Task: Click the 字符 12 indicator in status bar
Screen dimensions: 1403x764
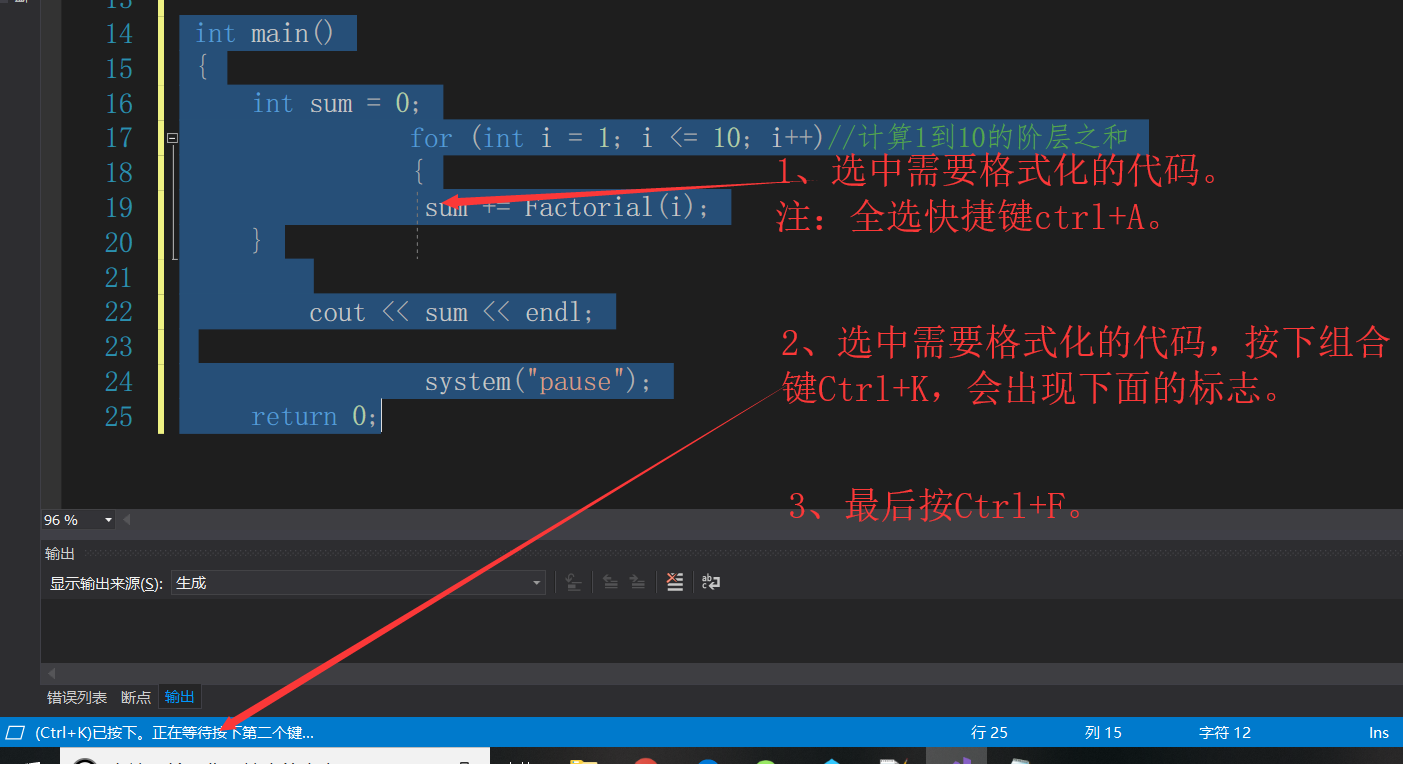Action: click(1225, 732)
